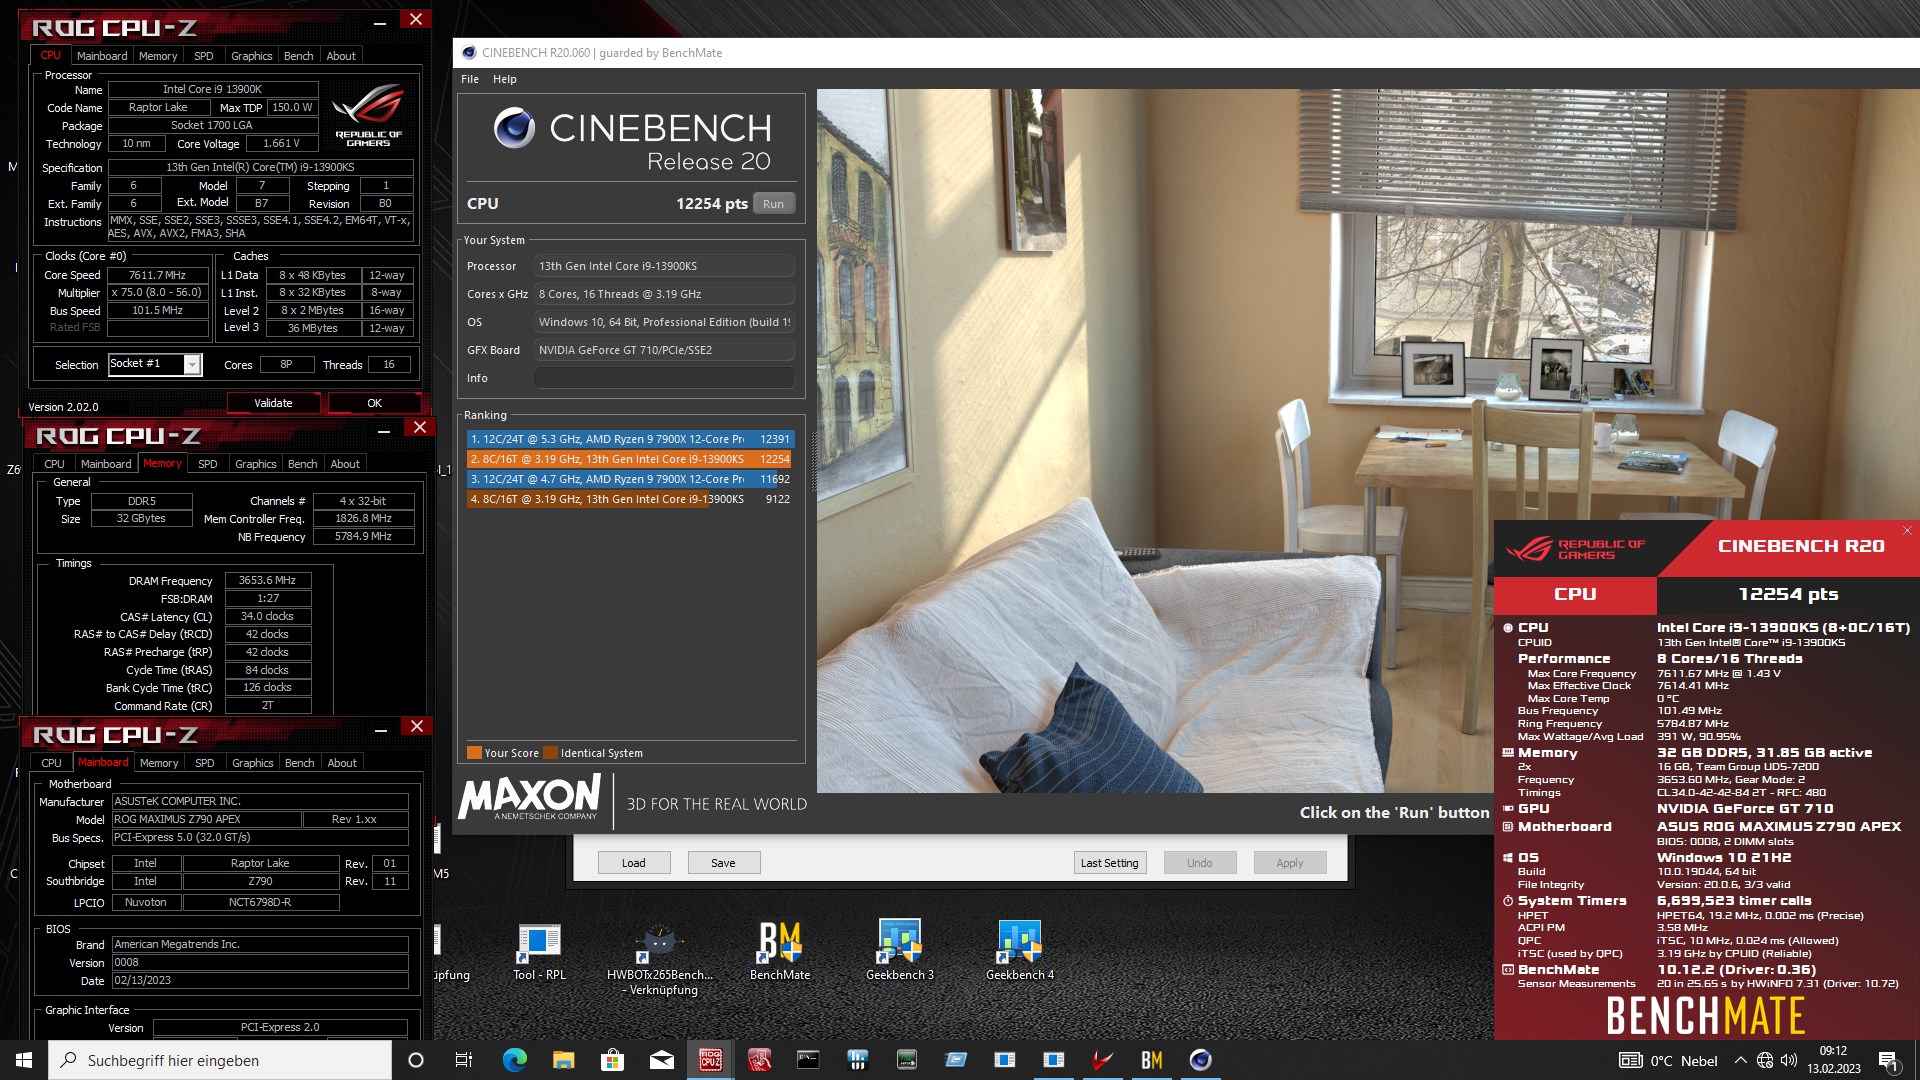Select ranking row 1 Ryzen 9 7900X 12391

(x=630, y=439)
